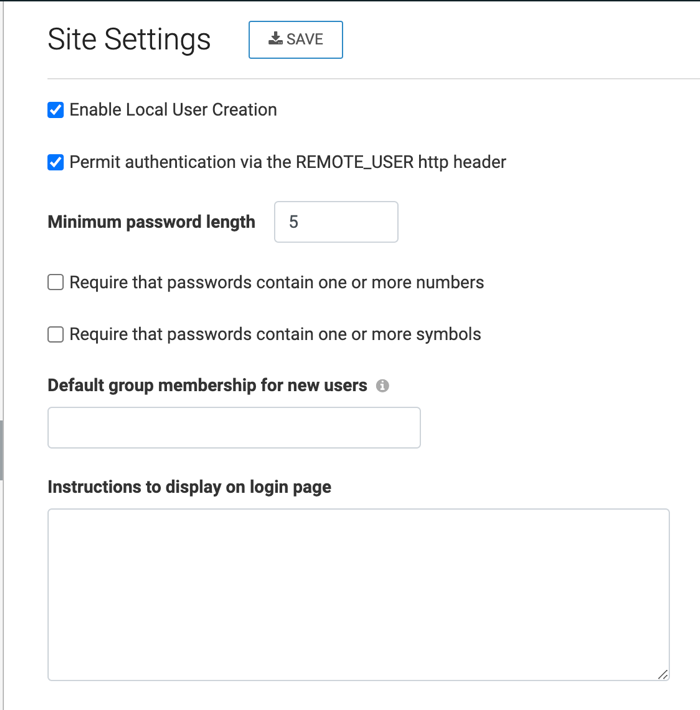This screenshot has width=700, height=710.
Task: Tick the require symbols in passwords checkbox
Action: point(56,335)
